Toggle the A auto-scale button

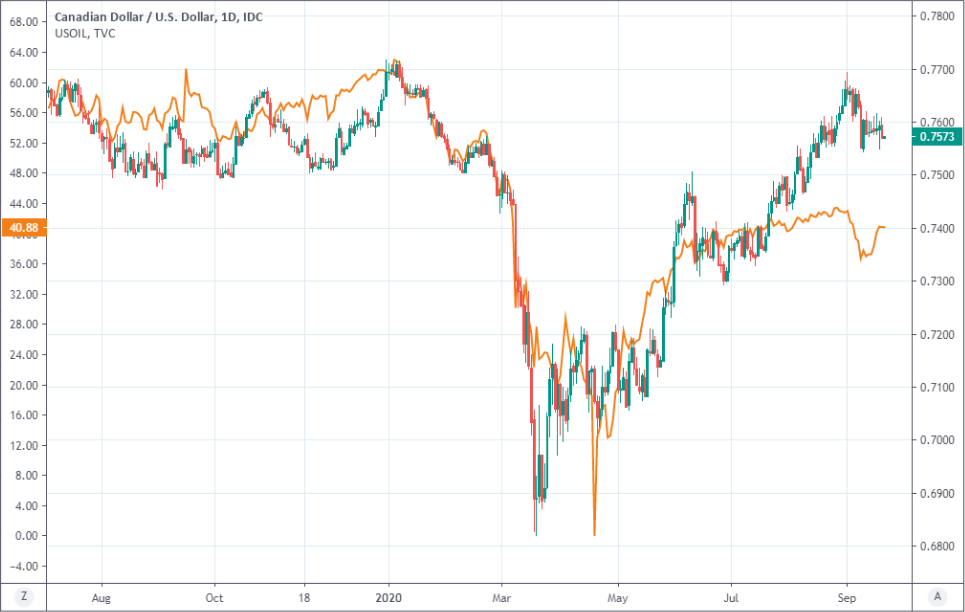(x=937, y=596)
